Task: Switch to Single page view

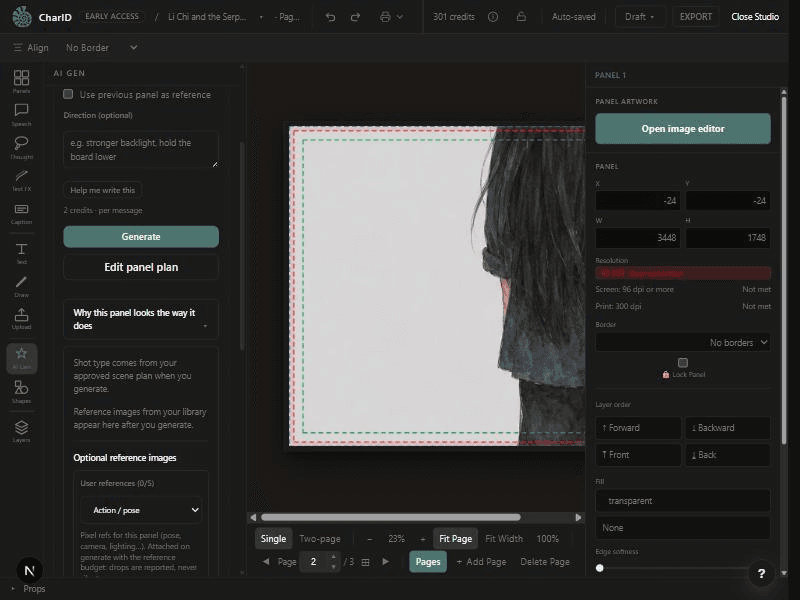Action: point(273,538)
